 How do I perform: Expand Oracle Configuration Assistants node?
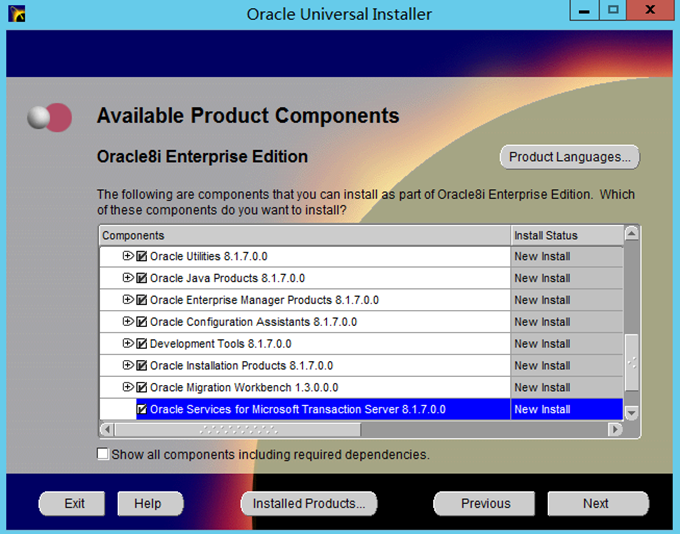tap(128, 321)
